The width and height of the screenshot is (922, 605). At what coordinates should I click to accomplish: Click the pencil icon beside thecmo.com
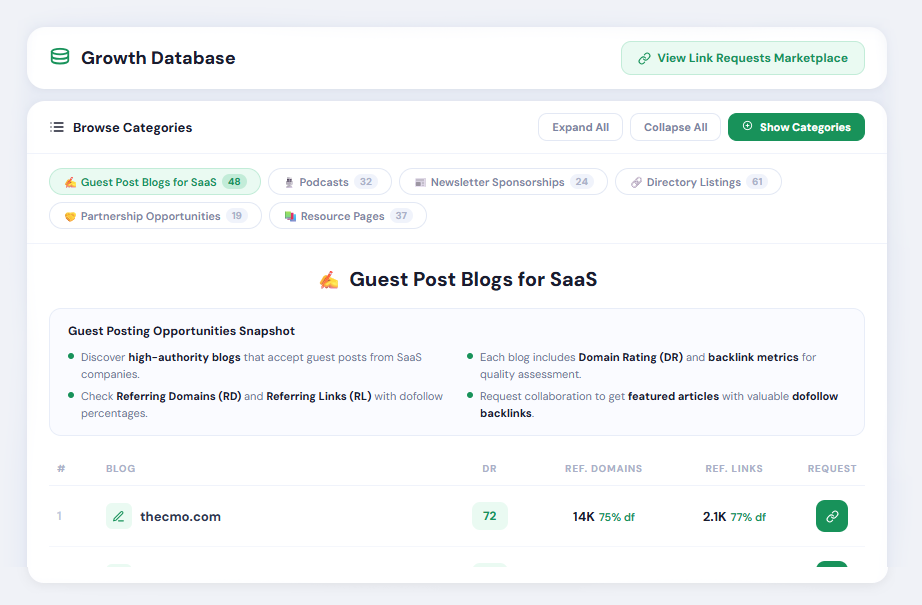(119, 516)
